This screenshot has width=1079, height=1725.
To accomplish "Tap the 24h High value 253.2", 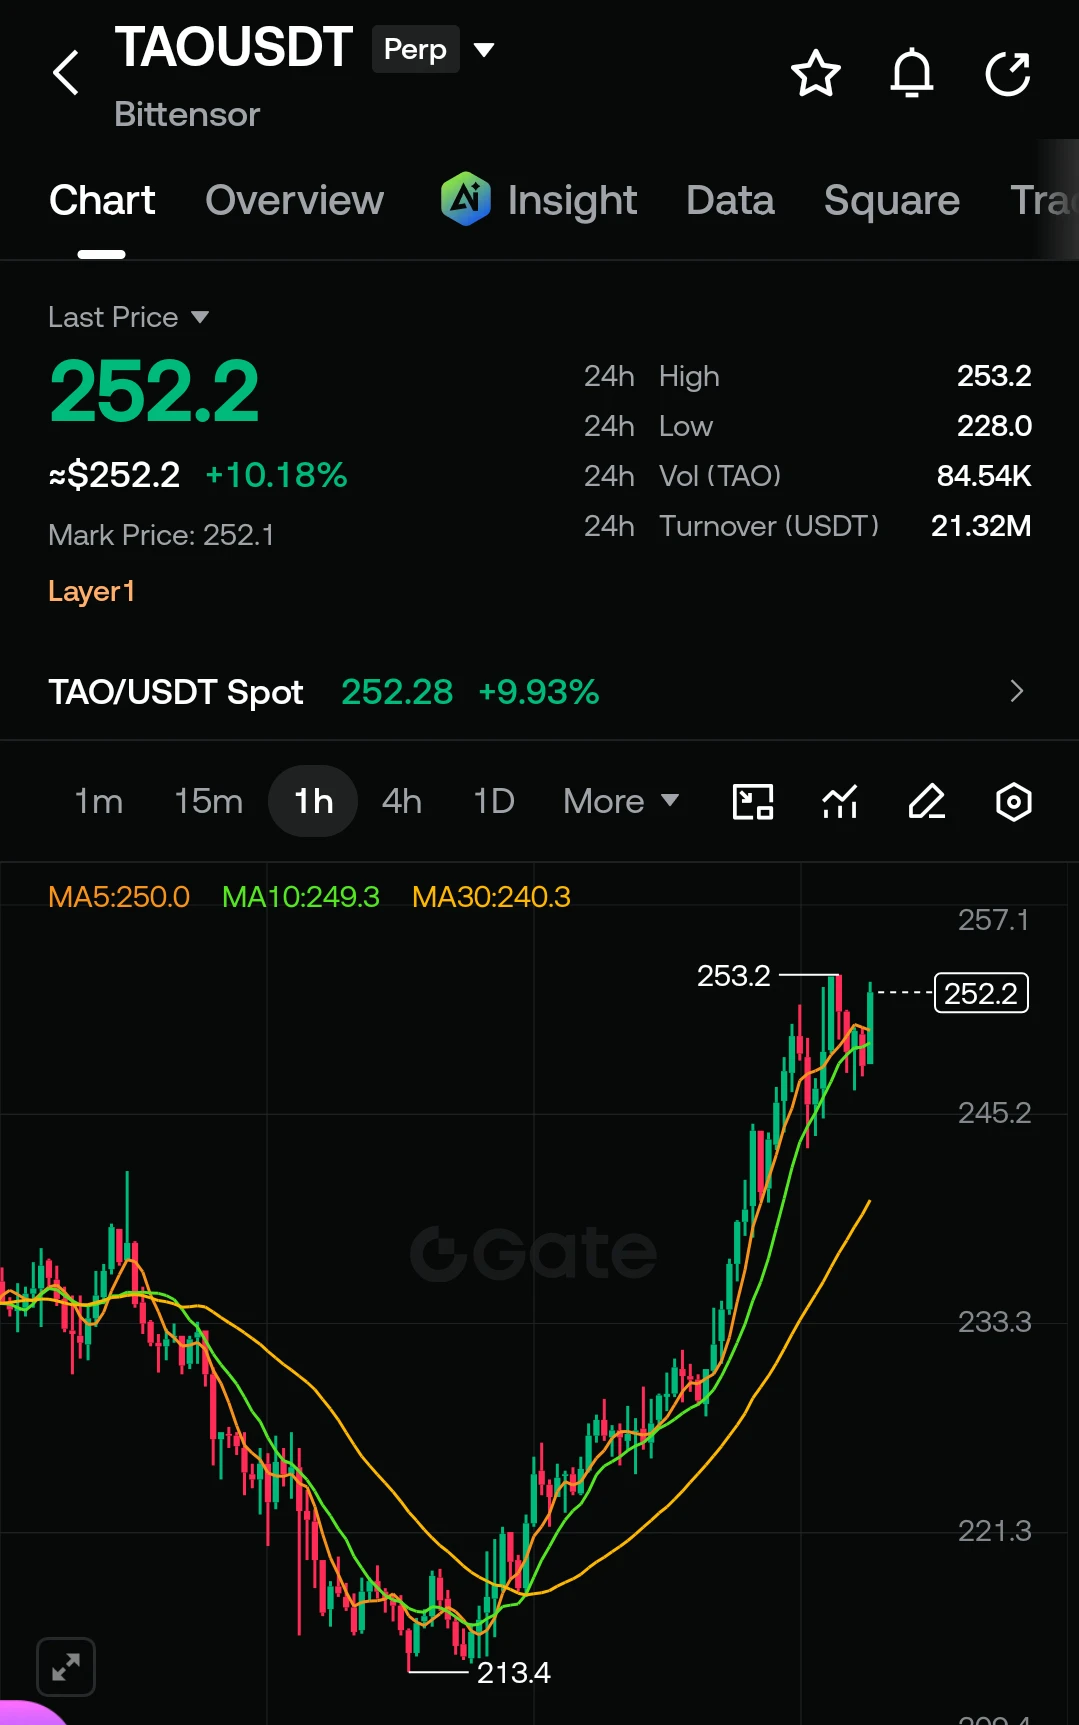I will coord(994,376).
